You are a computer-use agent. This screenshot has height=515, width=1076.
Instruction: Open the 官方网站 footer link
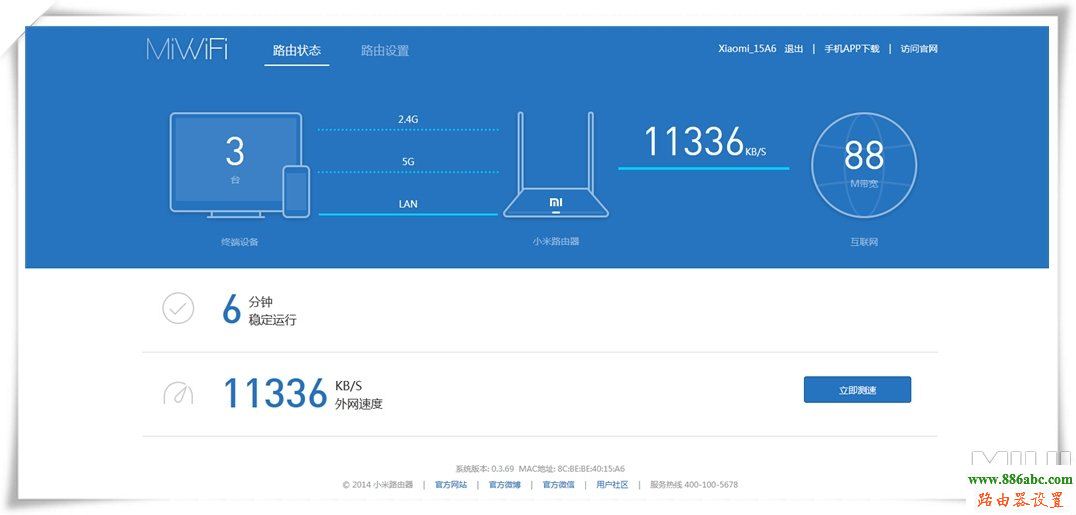pos(450,485)
